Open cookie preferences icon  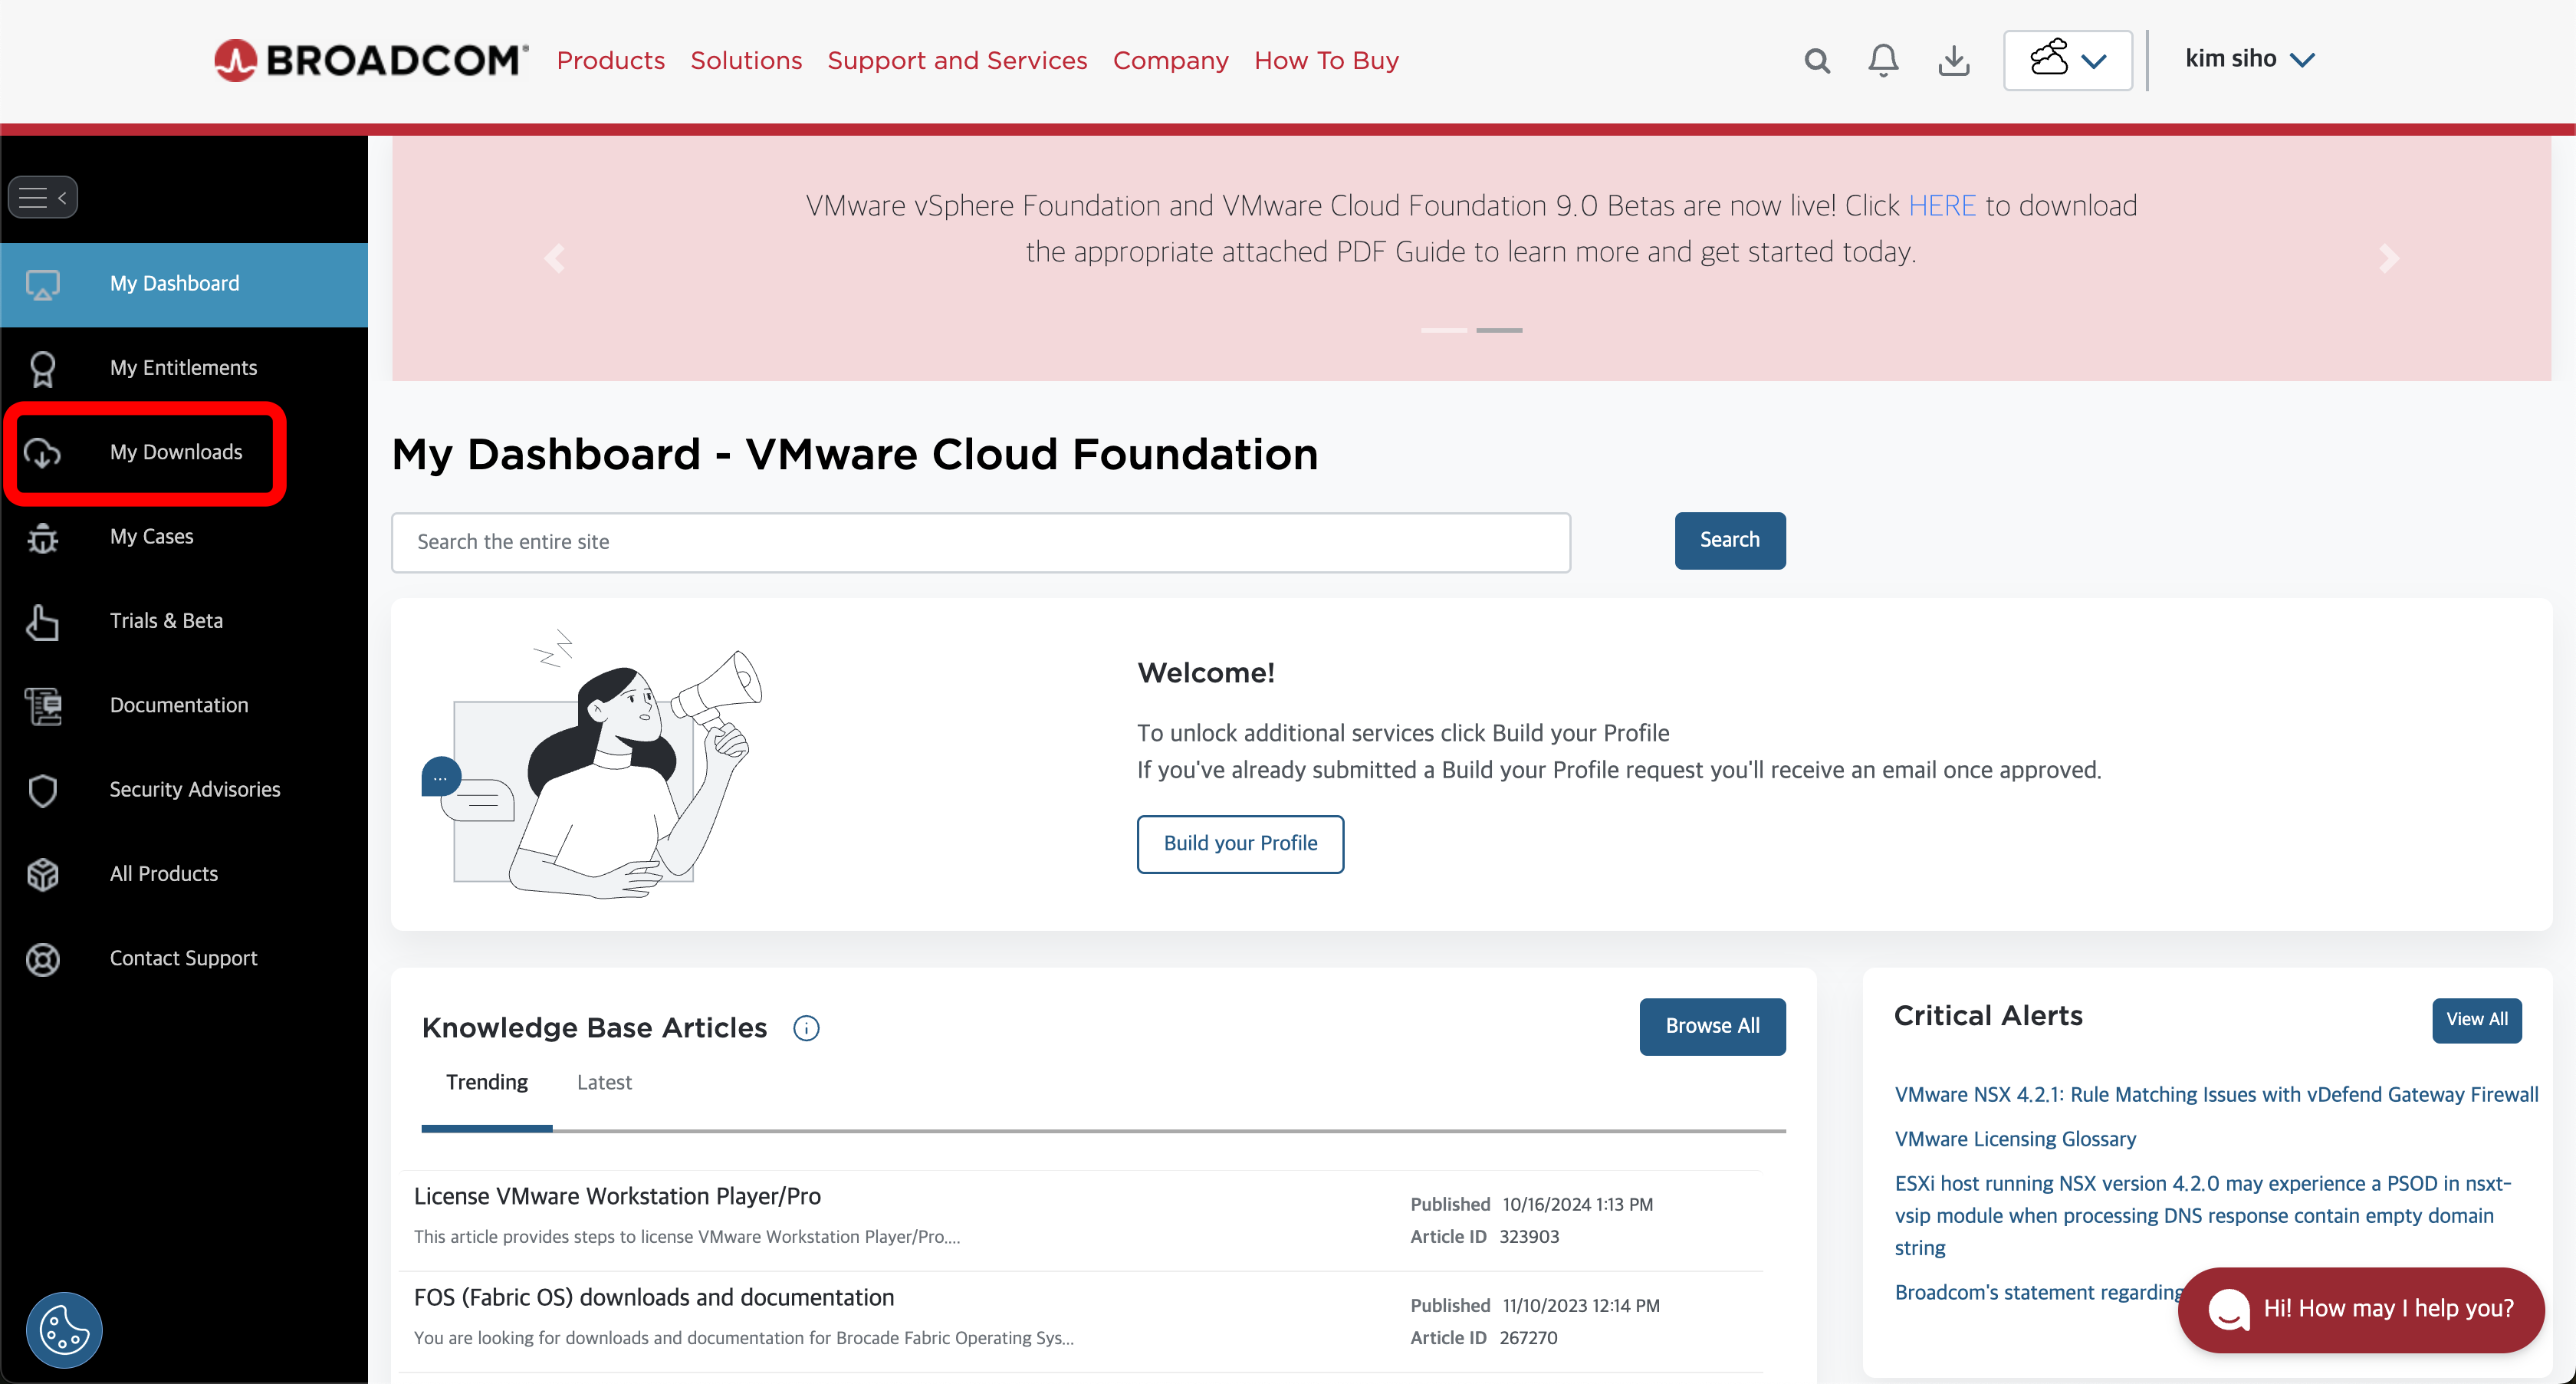click(64, 1330)
